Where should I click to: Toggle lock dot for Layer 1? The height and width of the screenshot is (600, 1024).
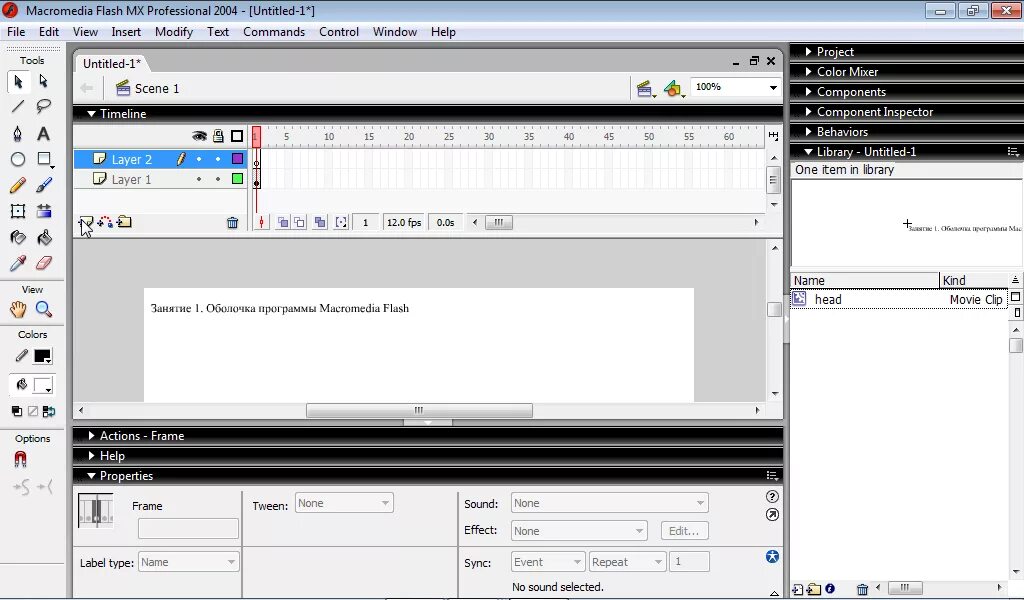point(218,180)
